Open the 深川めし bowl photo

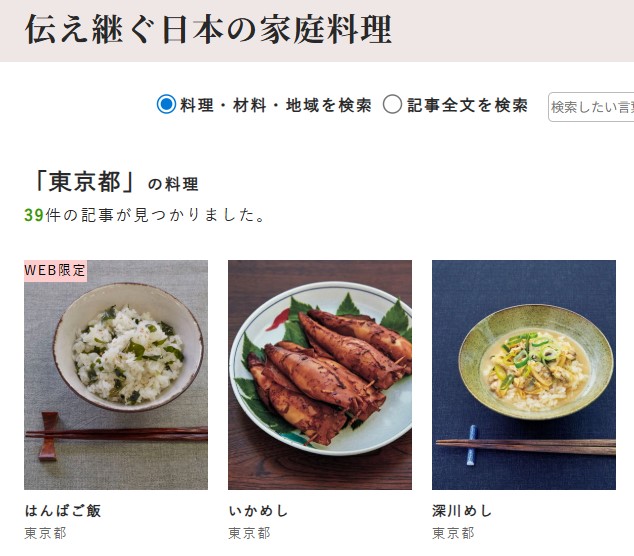[x=524, y=375]
